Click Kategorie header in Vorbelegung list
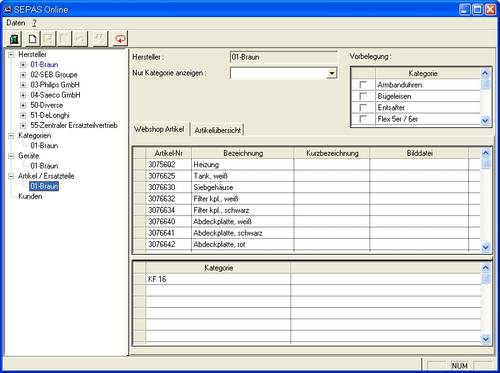 tap(423, 73)
